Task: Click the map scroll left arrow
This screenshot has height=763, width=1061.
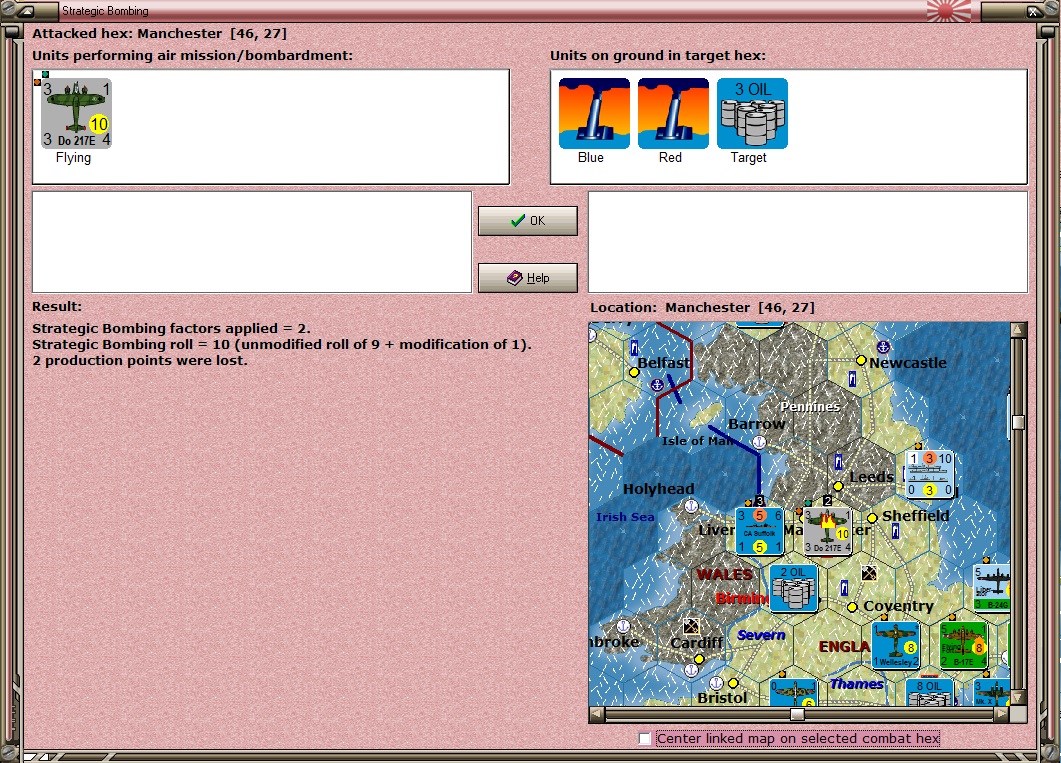Action: [596, 714]
